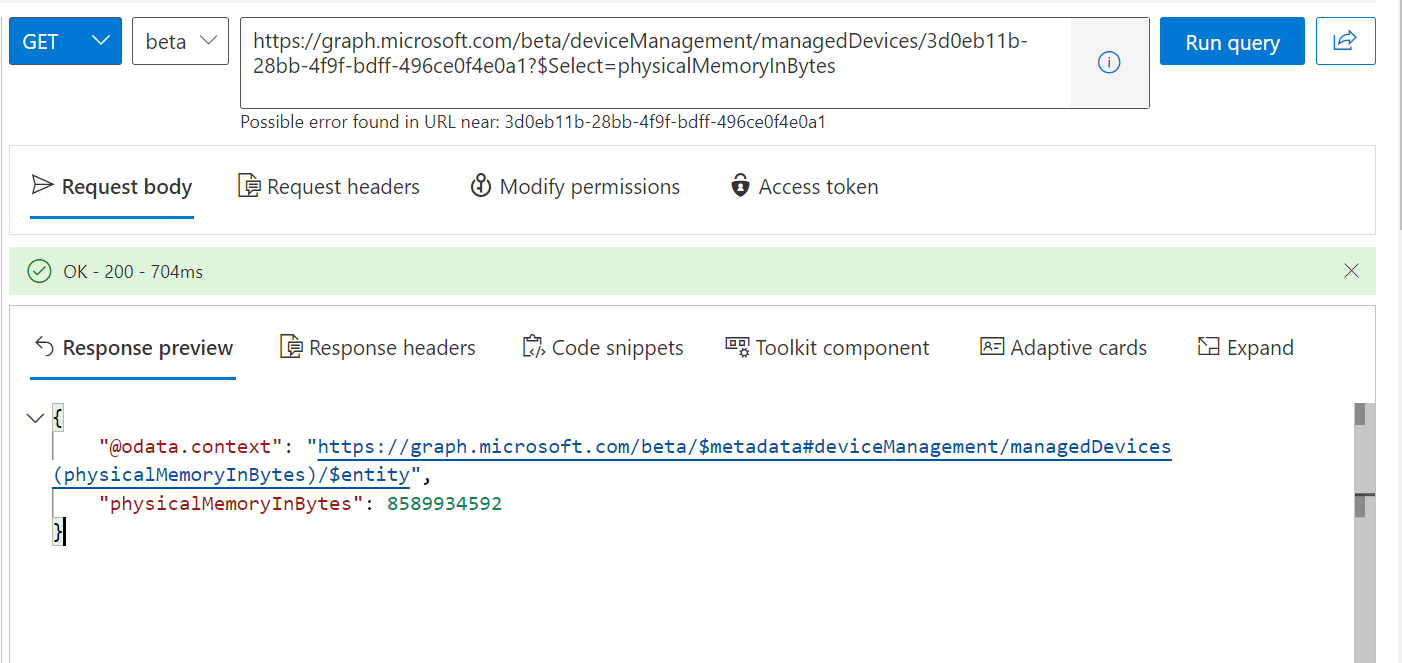Collapse the JSON response root object
The width and height of the screenshot is (1402, 663).
[x=35, y=418]
